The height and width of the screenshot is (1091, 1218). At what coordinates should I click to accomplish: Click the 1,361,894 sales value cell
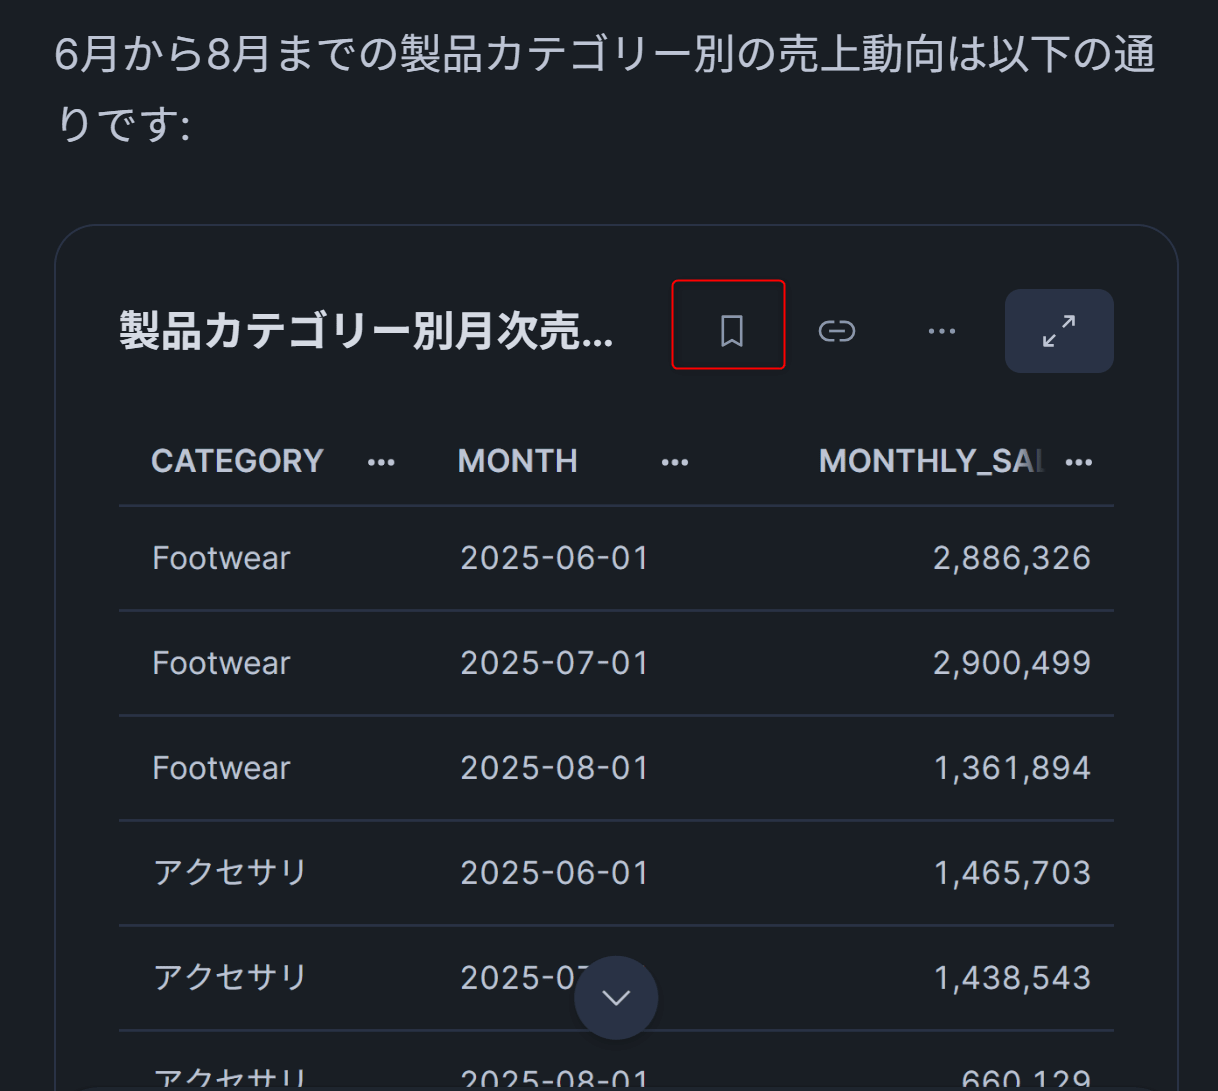tap(1011, 768)
